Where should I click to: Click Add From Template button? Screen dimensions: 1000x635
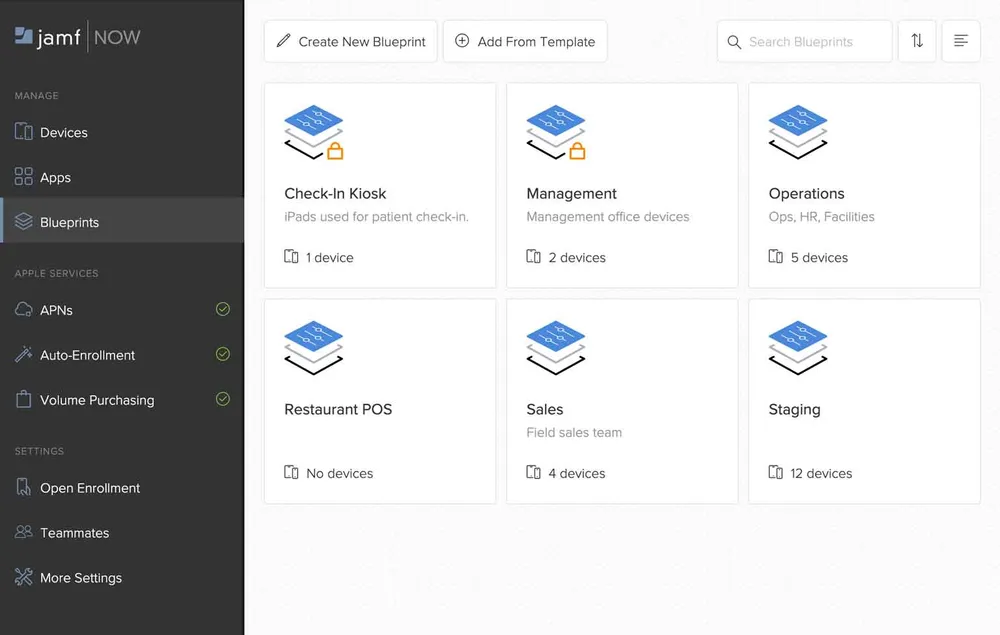[525, 42]
